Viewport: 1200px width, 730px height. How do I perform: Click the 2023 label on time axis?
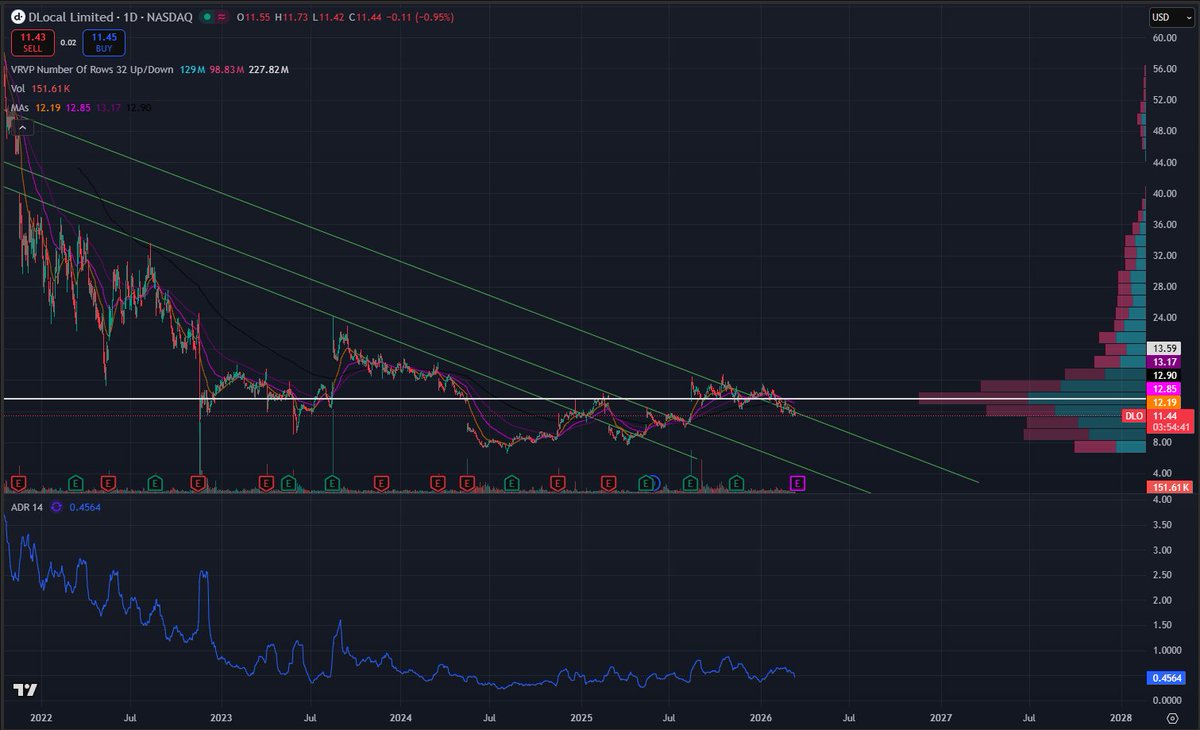pos(221,717)
